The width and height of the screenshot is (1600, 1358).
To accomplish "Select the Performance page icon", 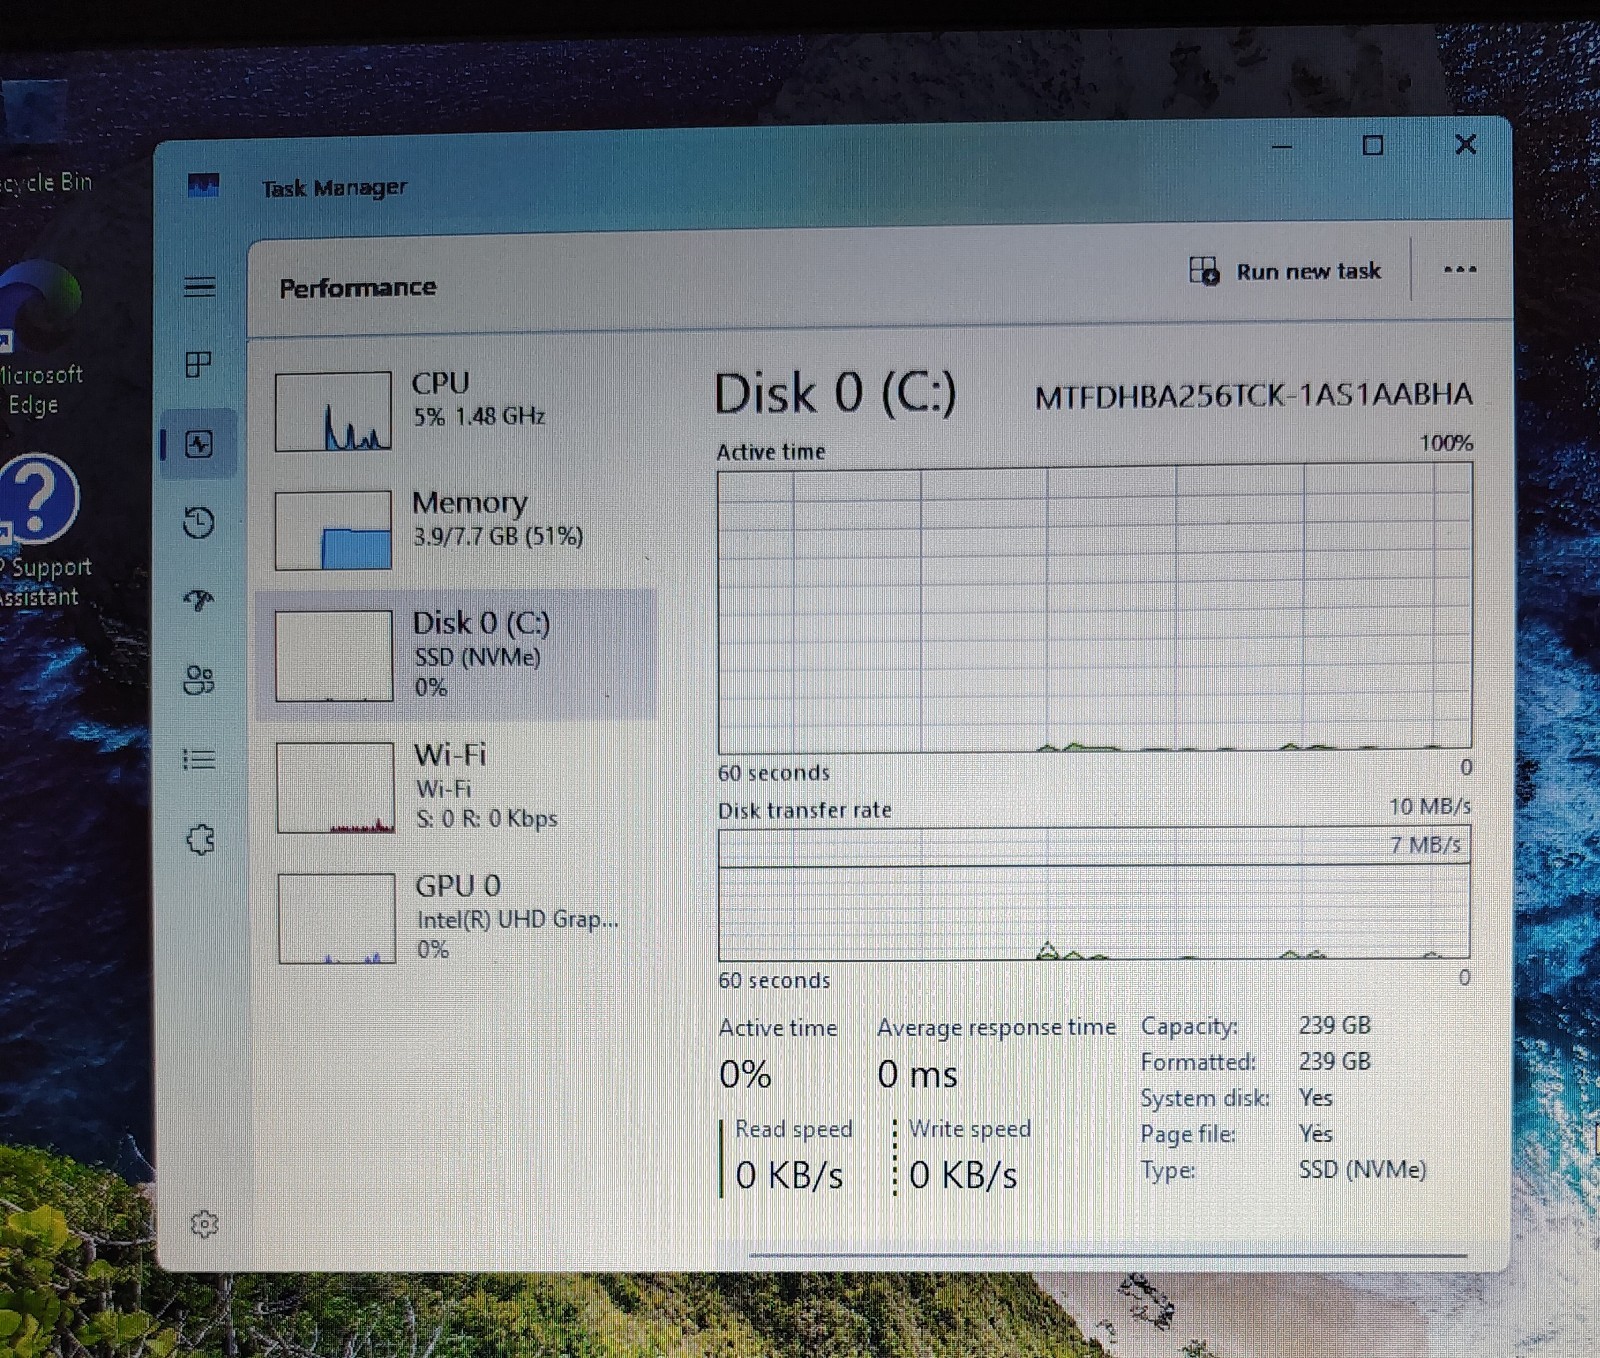I will pyautogui.click(x=199, y=444).
